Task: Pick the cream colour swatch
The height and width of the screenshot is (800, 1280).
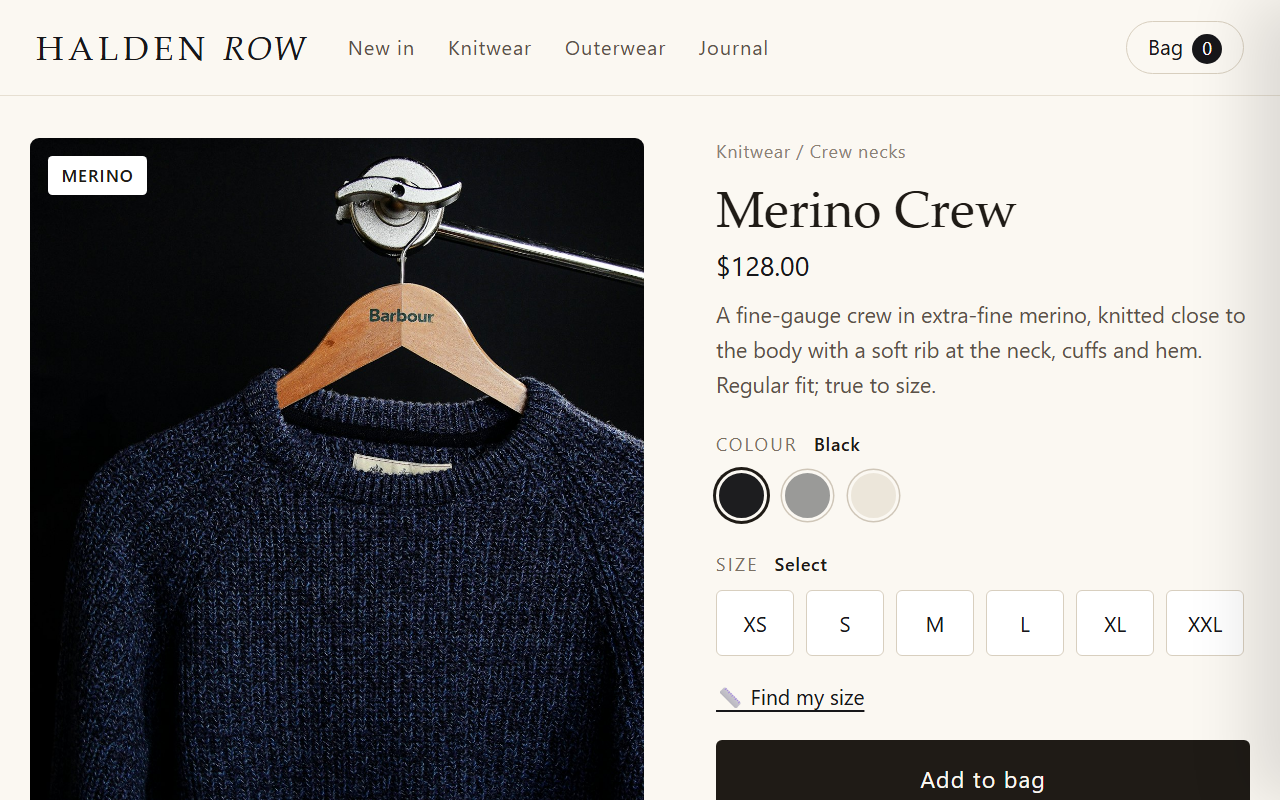Action: click(x=873, y=495)
